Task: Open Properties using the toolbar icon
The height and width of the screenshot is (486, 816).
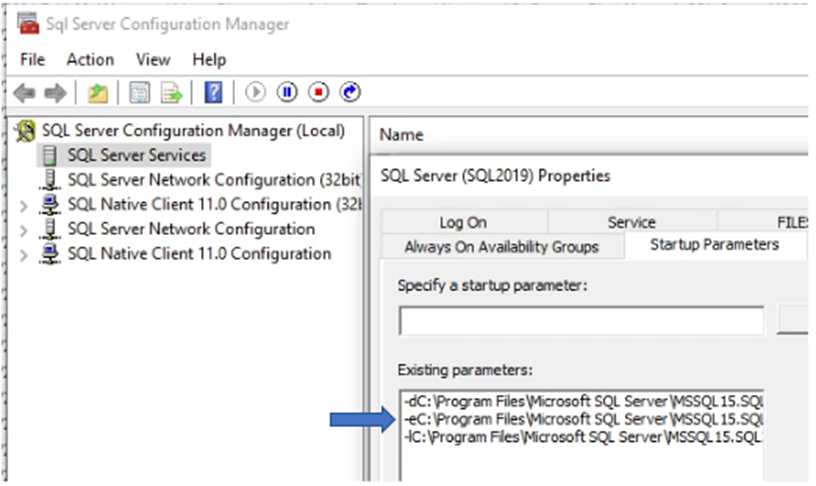Action: point(139,93)
